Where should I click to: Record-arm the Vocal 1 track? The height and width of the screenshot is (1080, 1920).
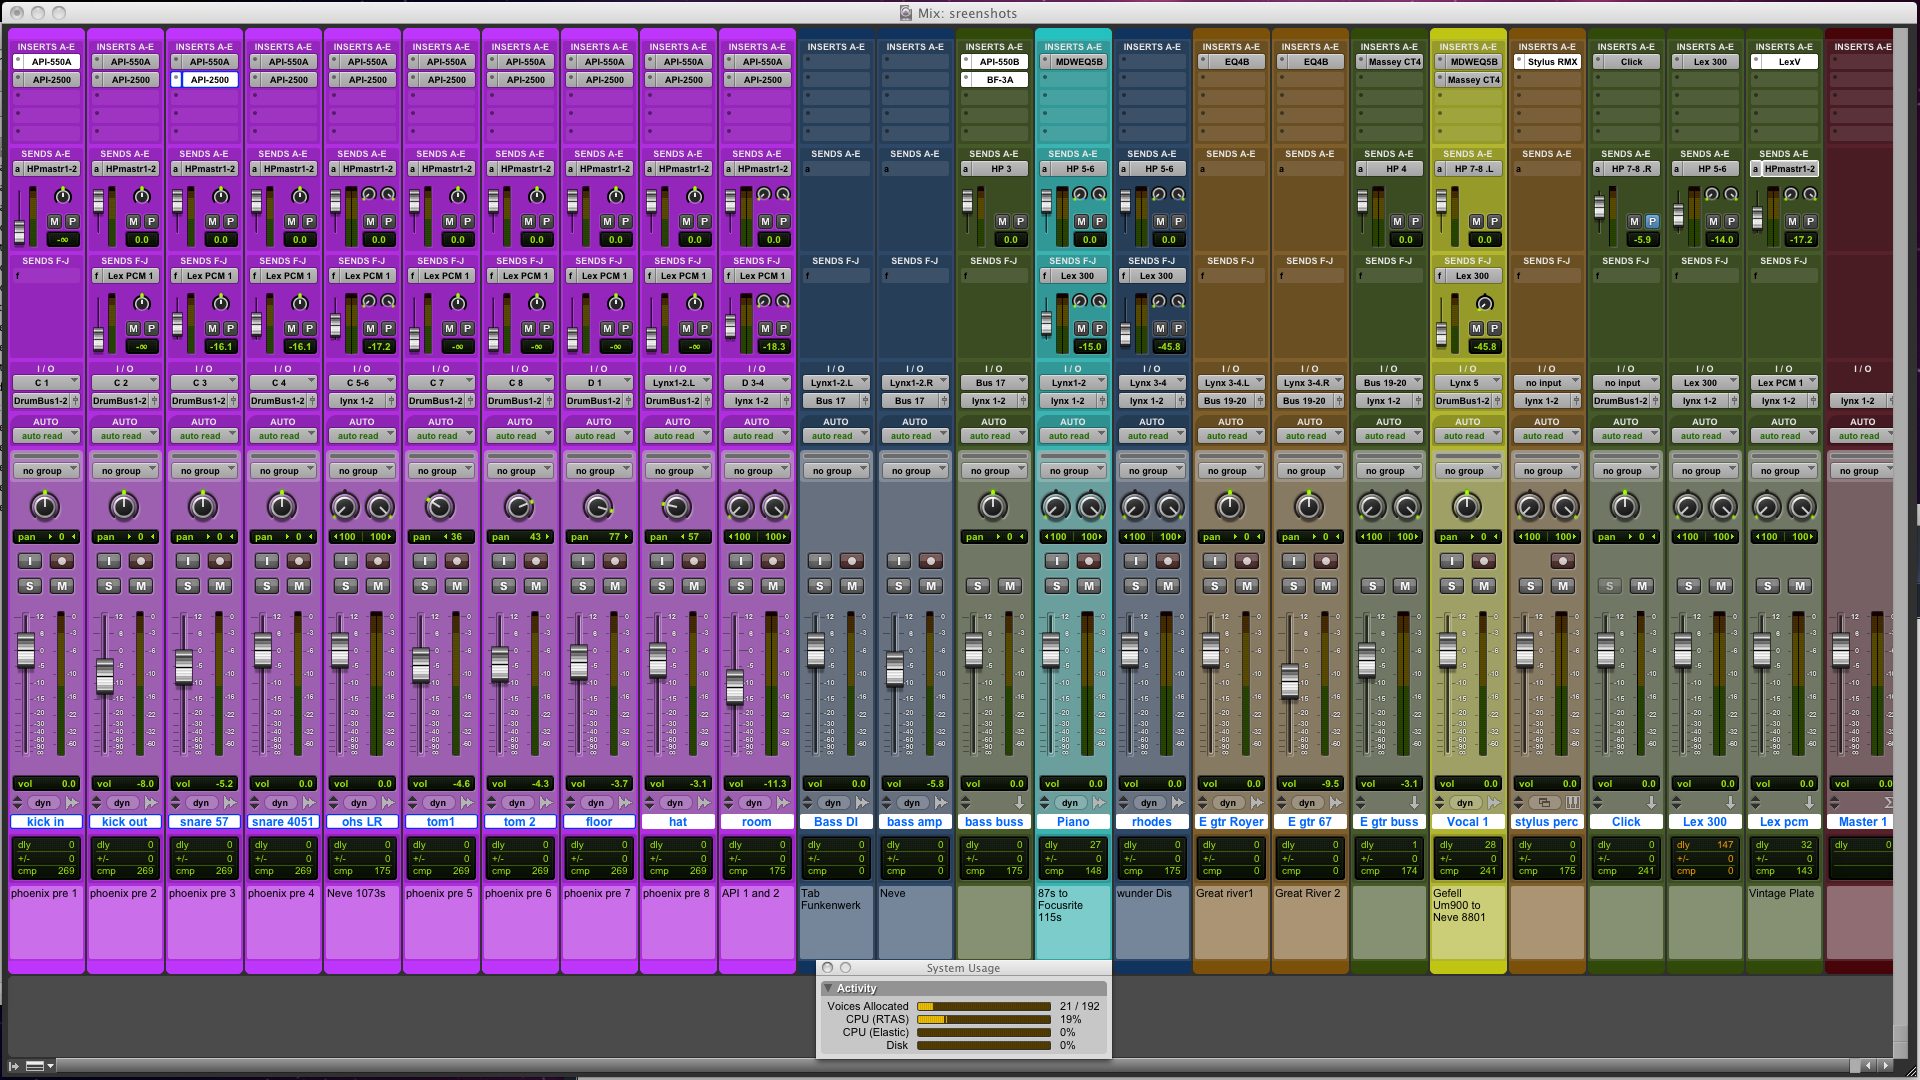[x=1483, y=561]
